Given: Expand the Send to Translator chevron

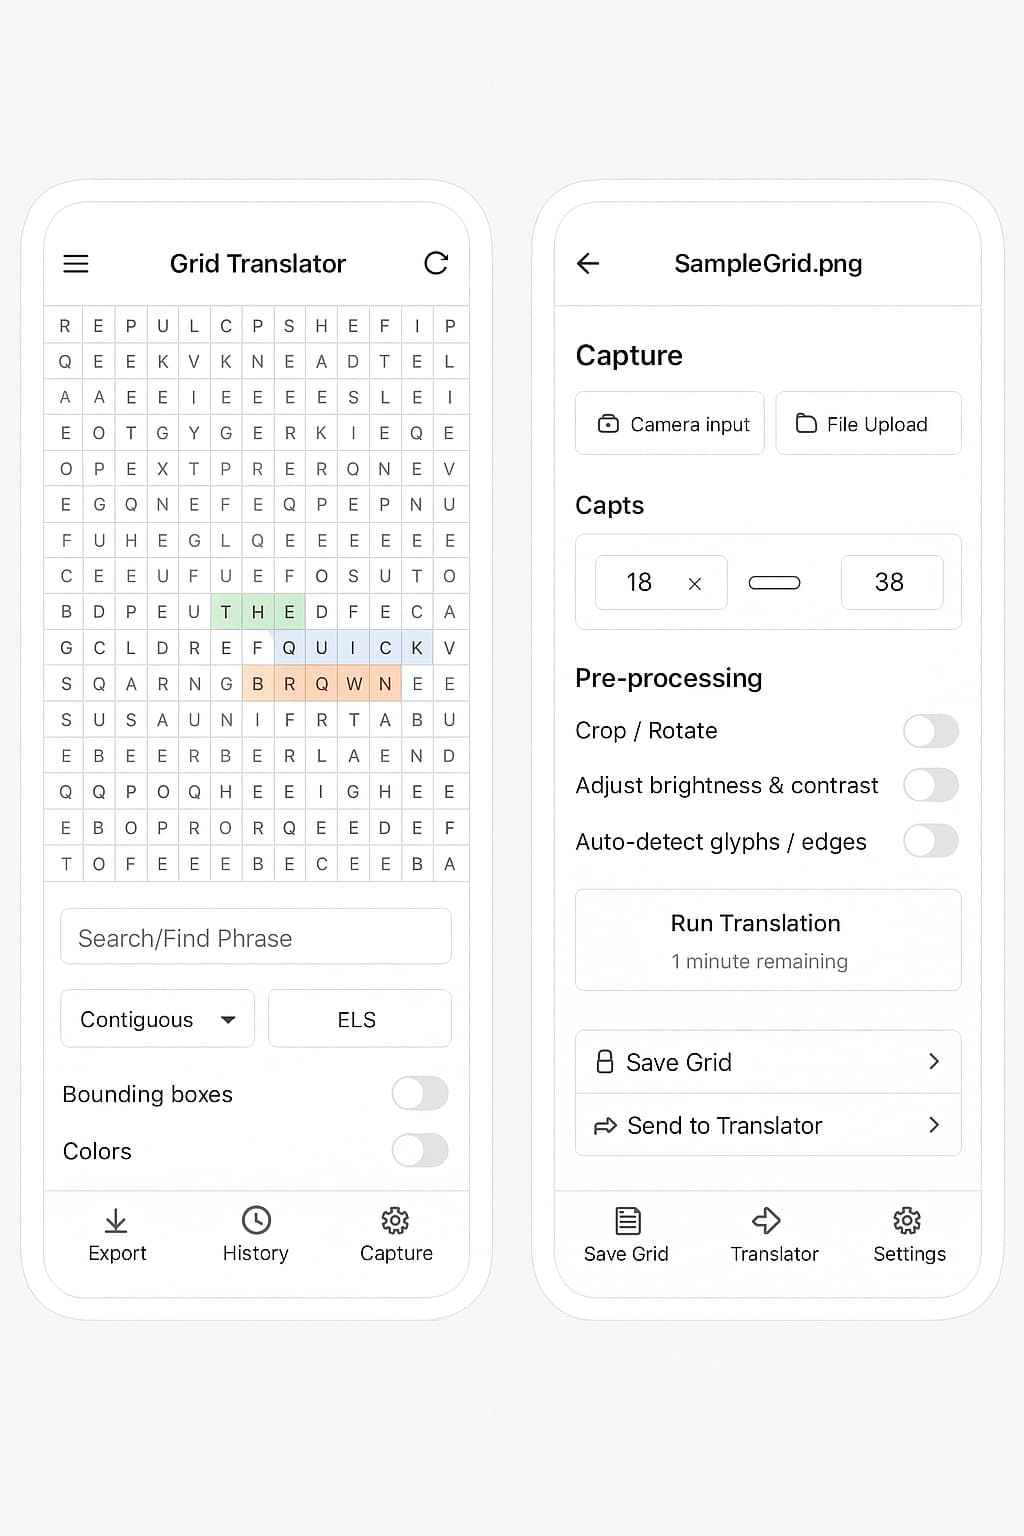Looking at the screenshot, I should coord(934,1125).
